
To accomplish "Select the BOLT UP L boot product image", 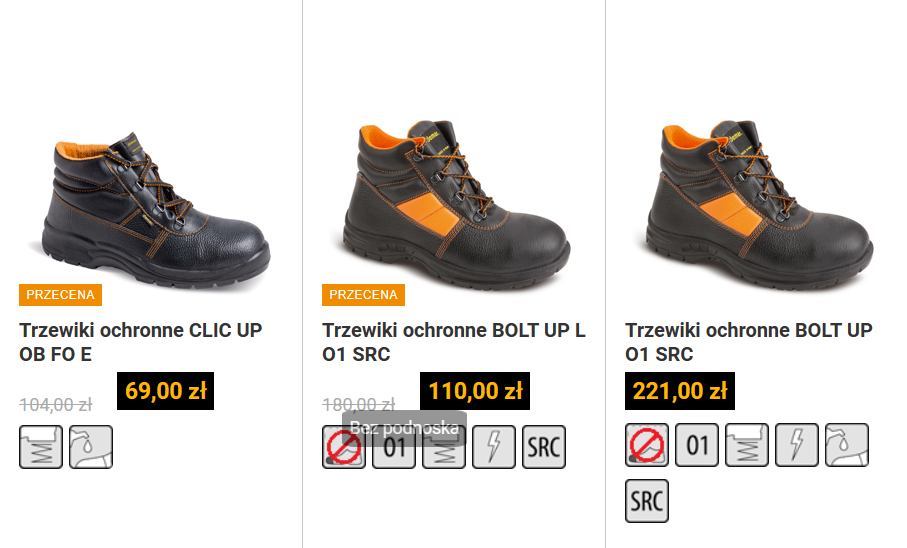I will (x=456, y=204).
